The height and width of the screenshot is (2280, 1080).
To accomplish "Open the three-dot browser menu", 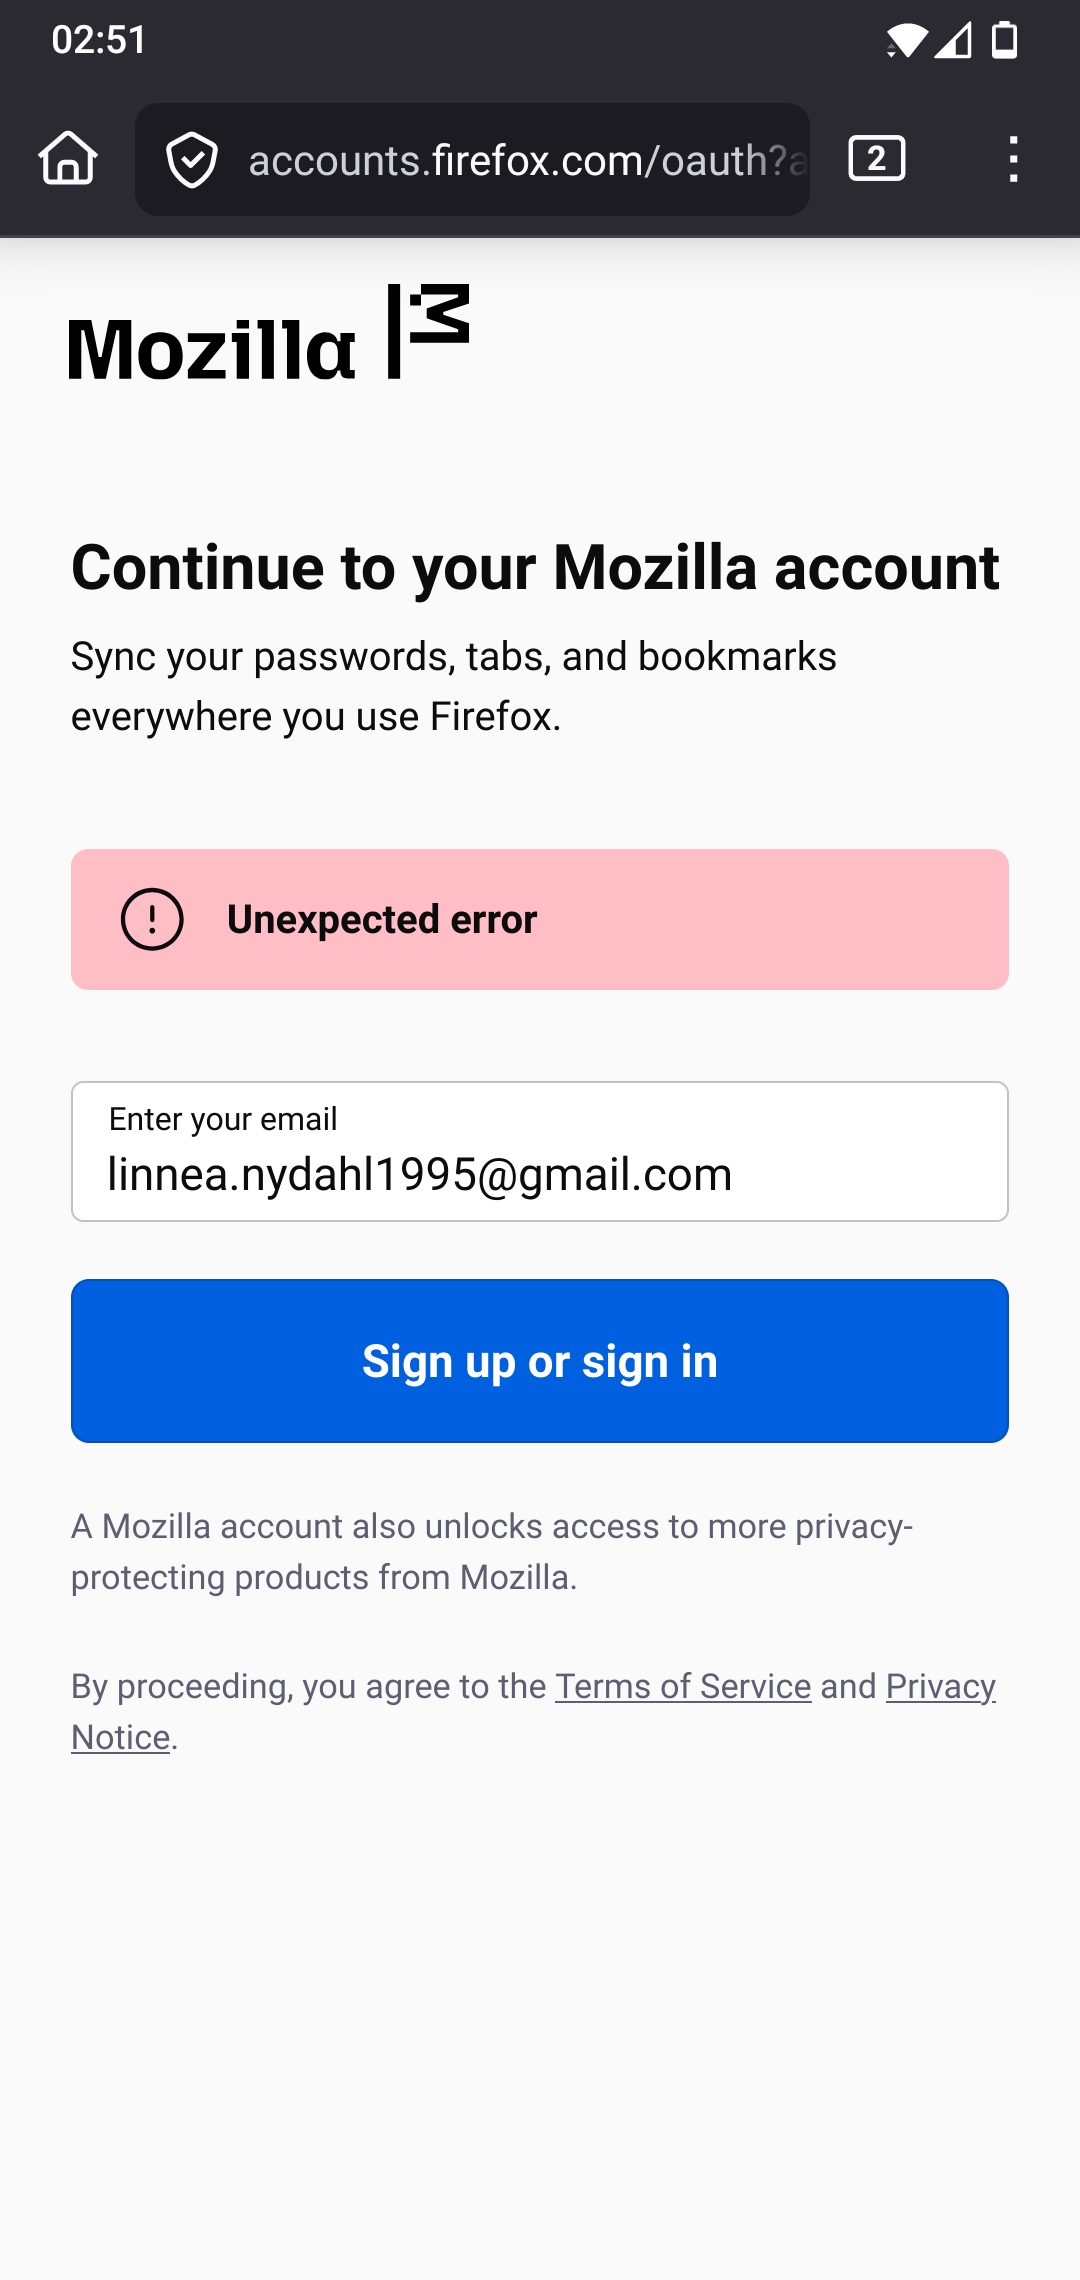I will 1013,159.
